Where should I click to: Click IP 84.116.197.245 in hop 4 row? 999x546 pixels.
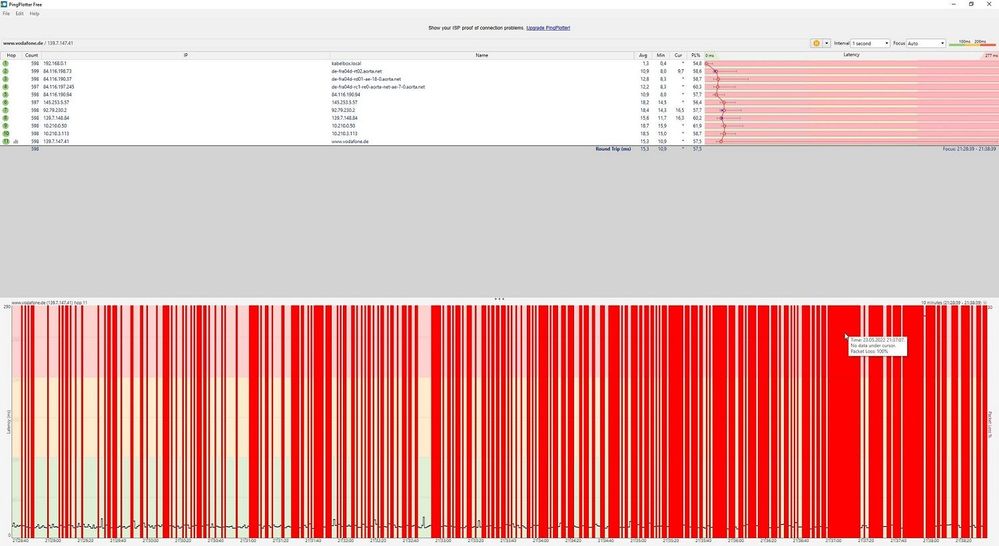[x=59, y=87]
